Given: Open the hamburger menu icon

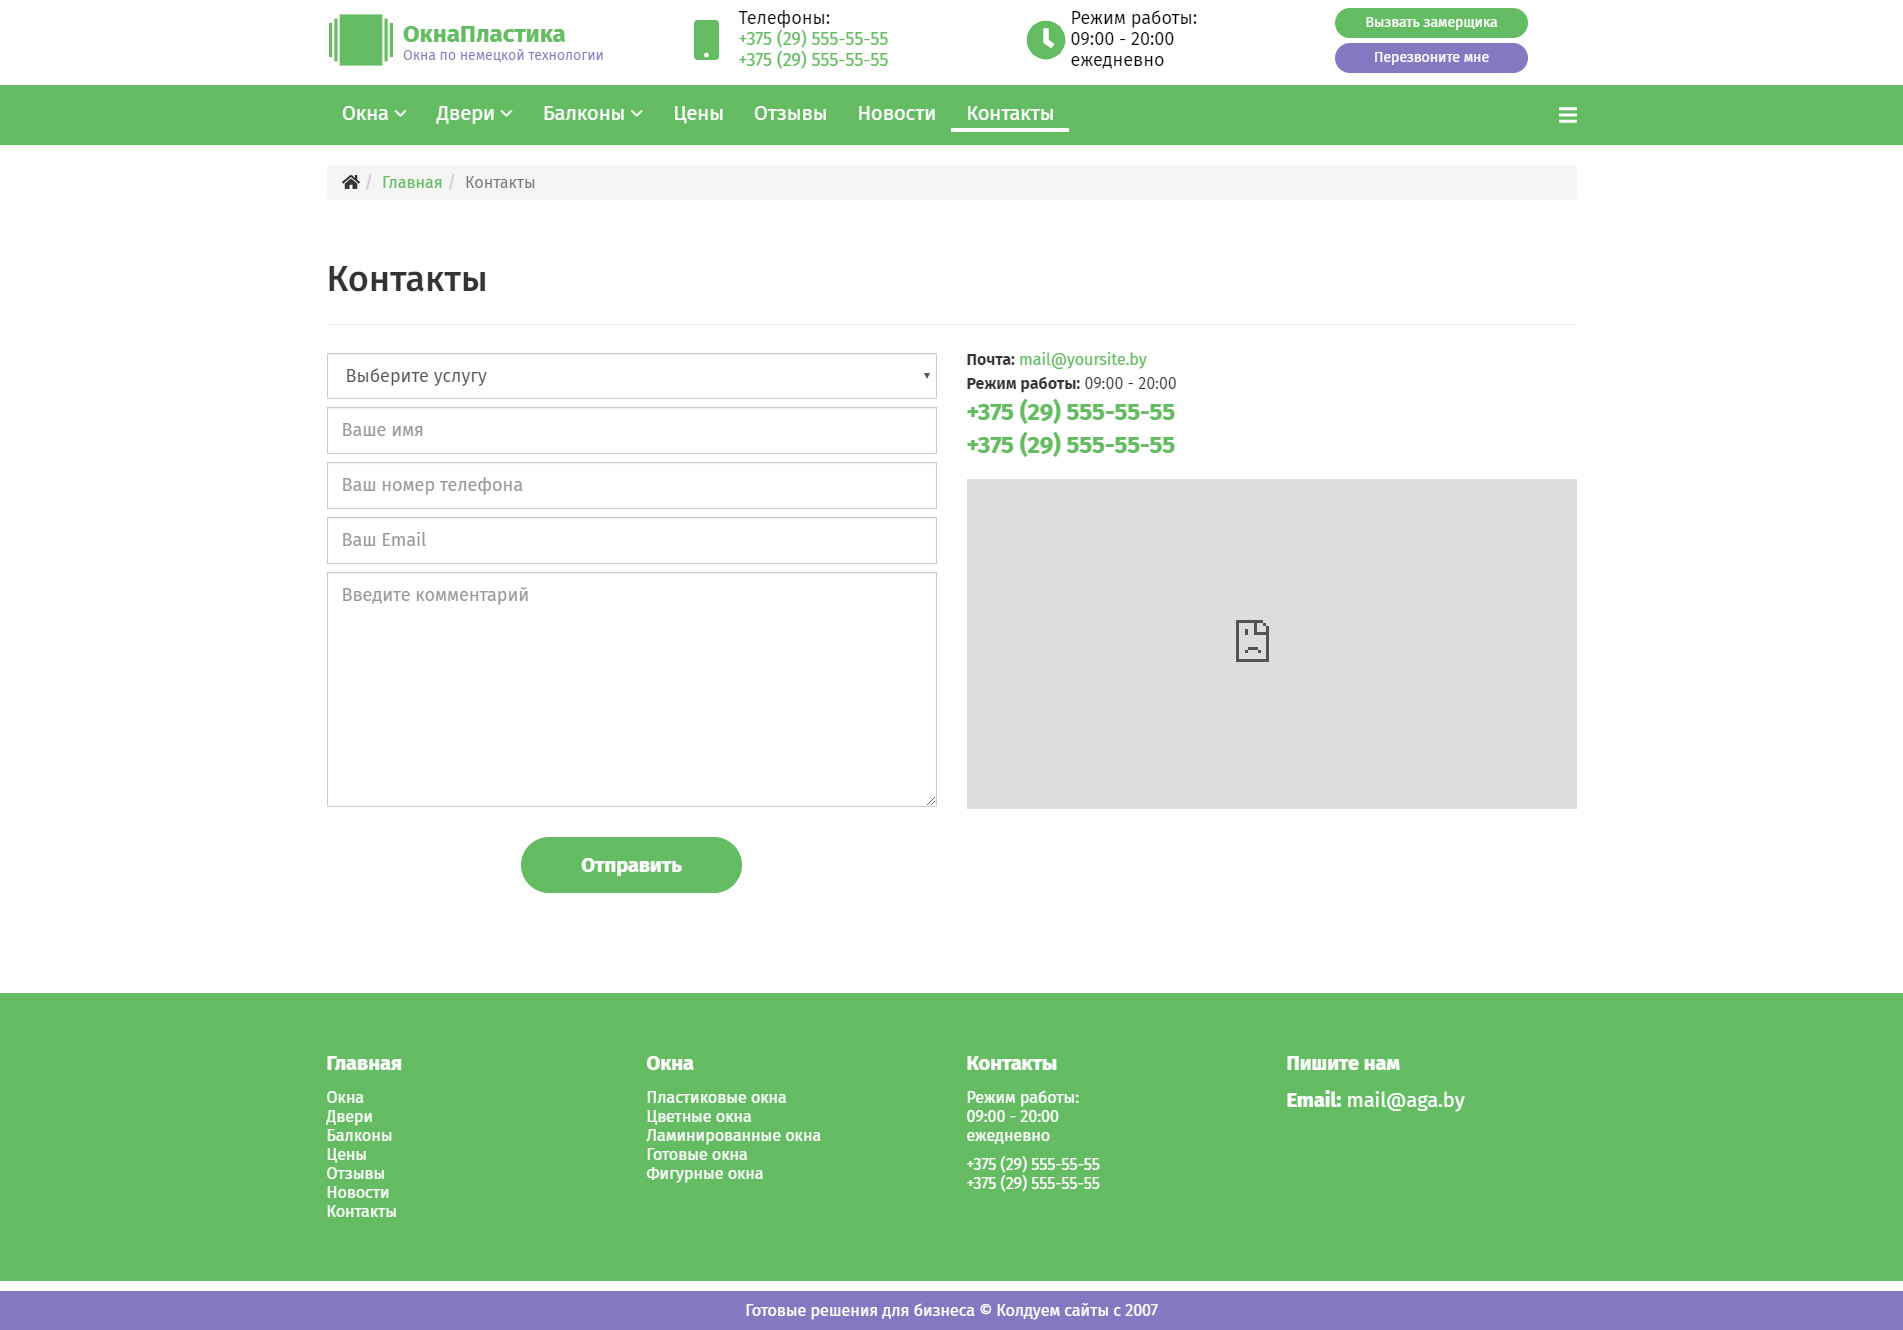Looking at the screenshot, I should click(1567, 115).
